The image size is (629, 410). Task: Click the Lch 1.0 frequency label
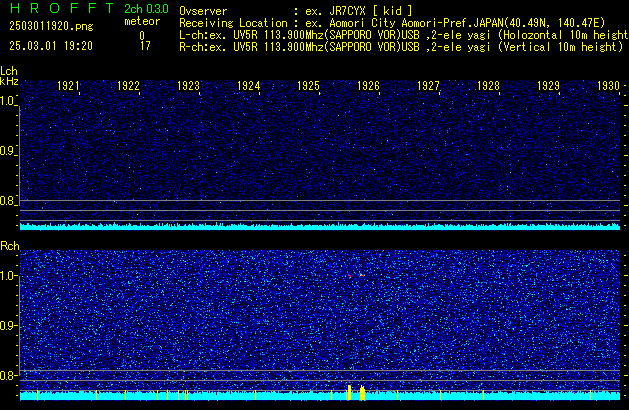(8, 101)
